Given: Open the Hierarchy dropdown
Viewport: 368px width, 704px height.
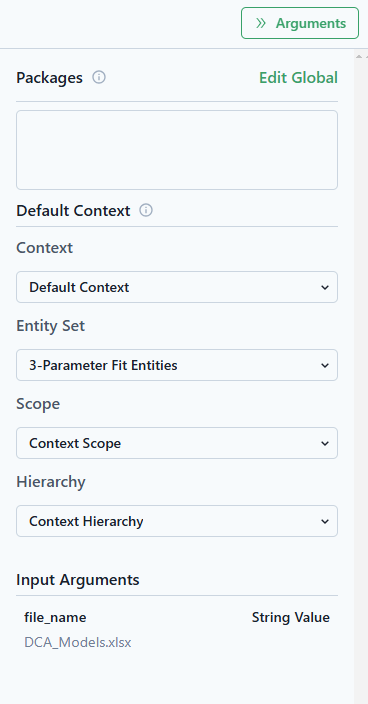Looking at the screenshot, I should 177,521.
